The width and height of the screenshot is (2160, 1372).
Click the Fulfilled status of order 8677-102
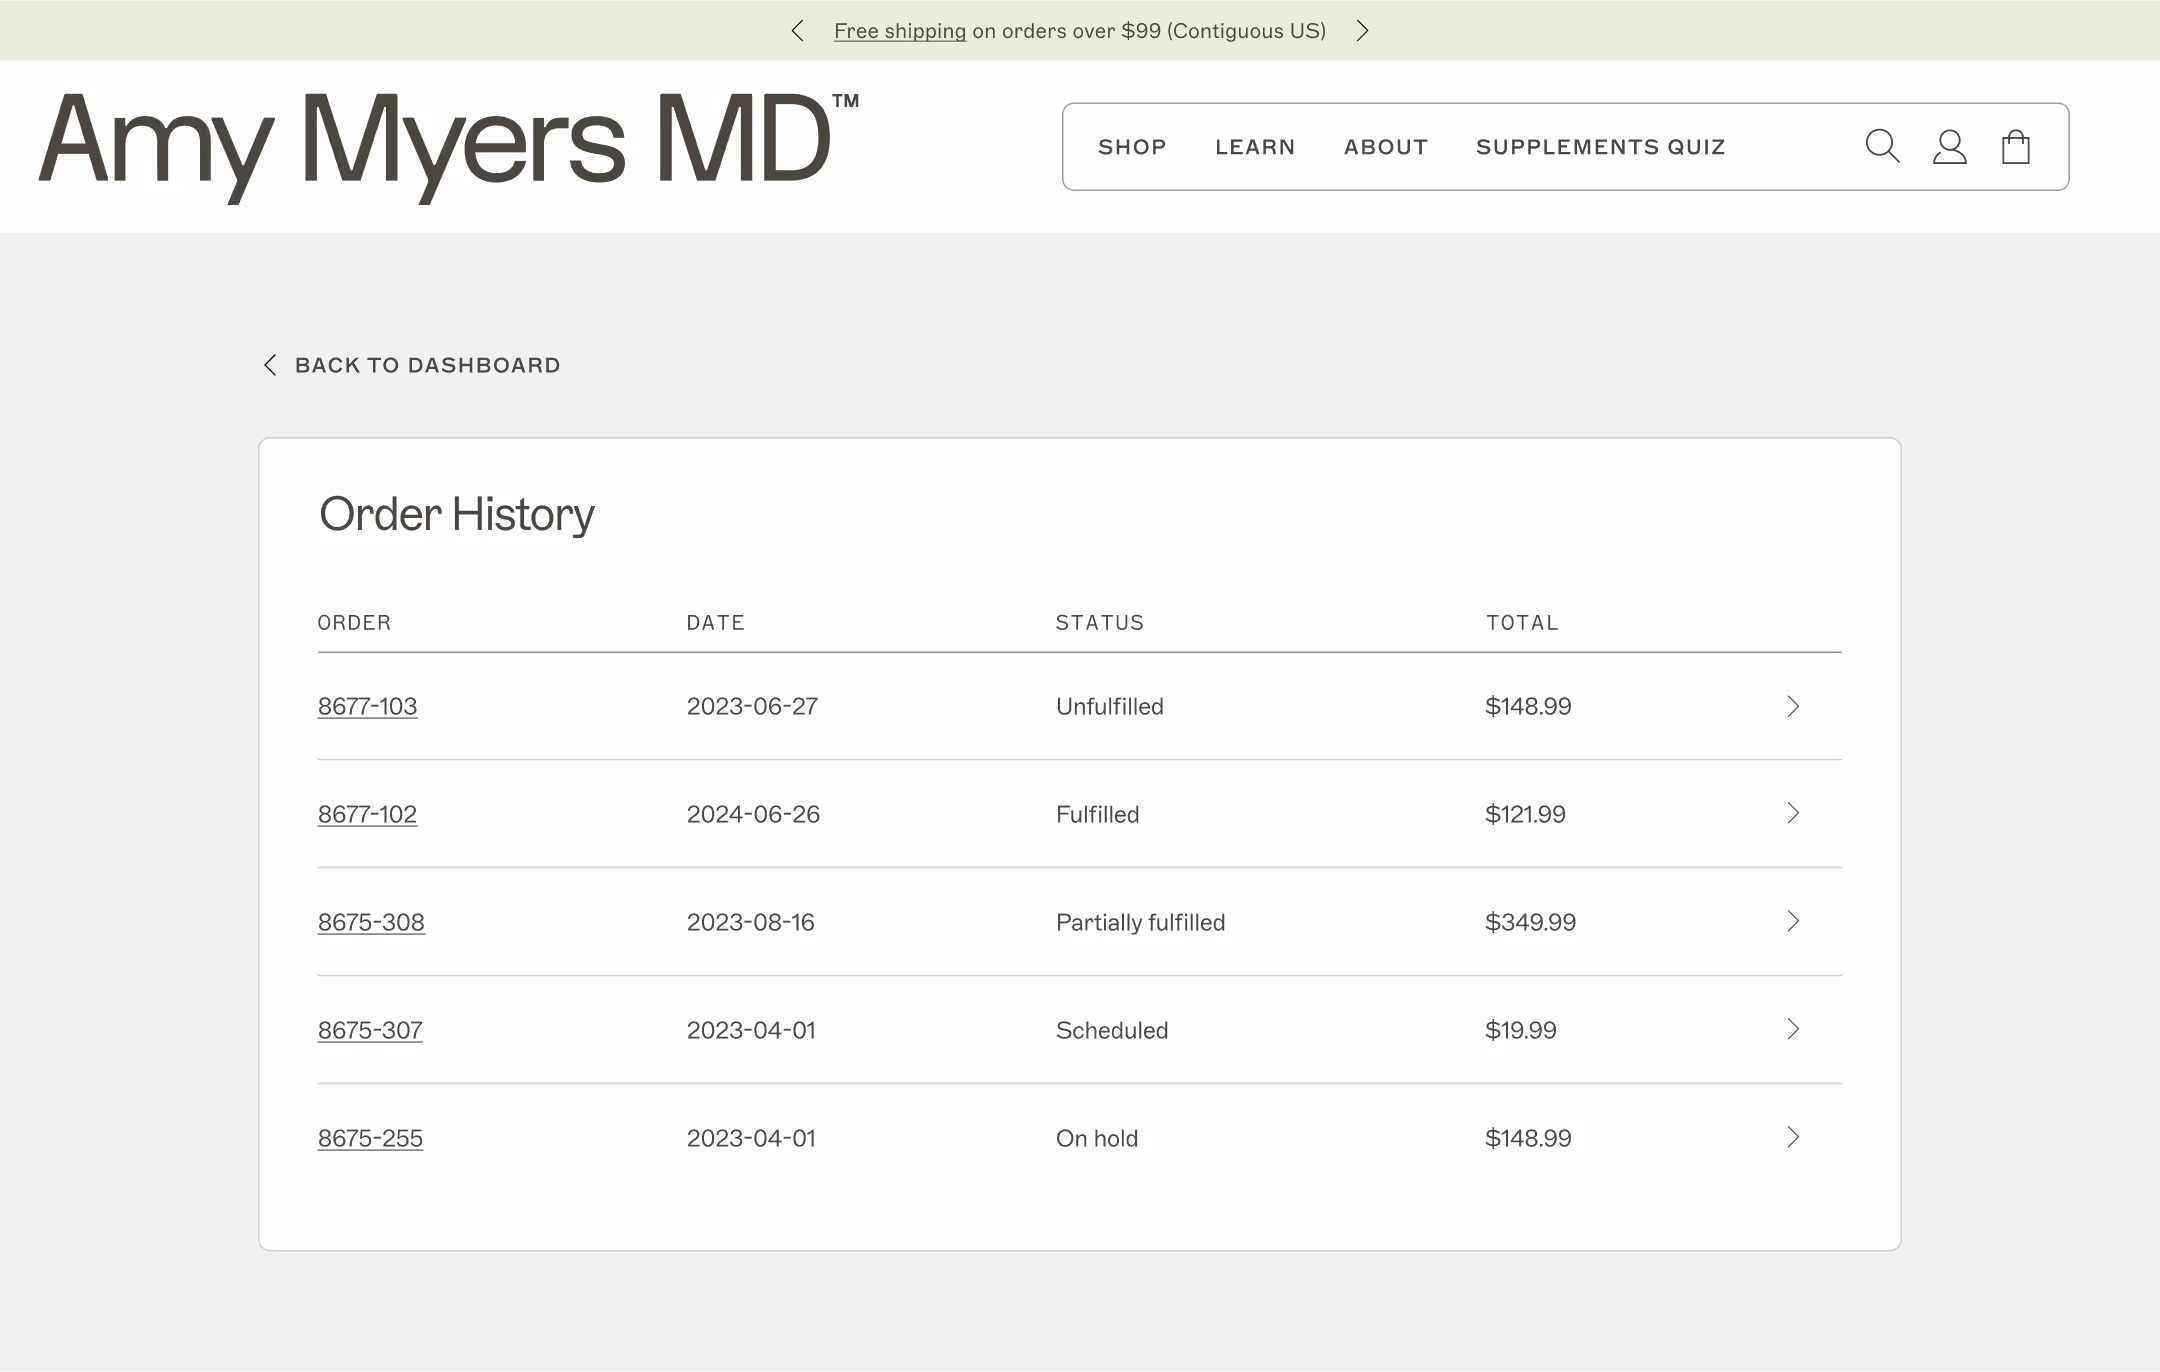coord(1097,815)
